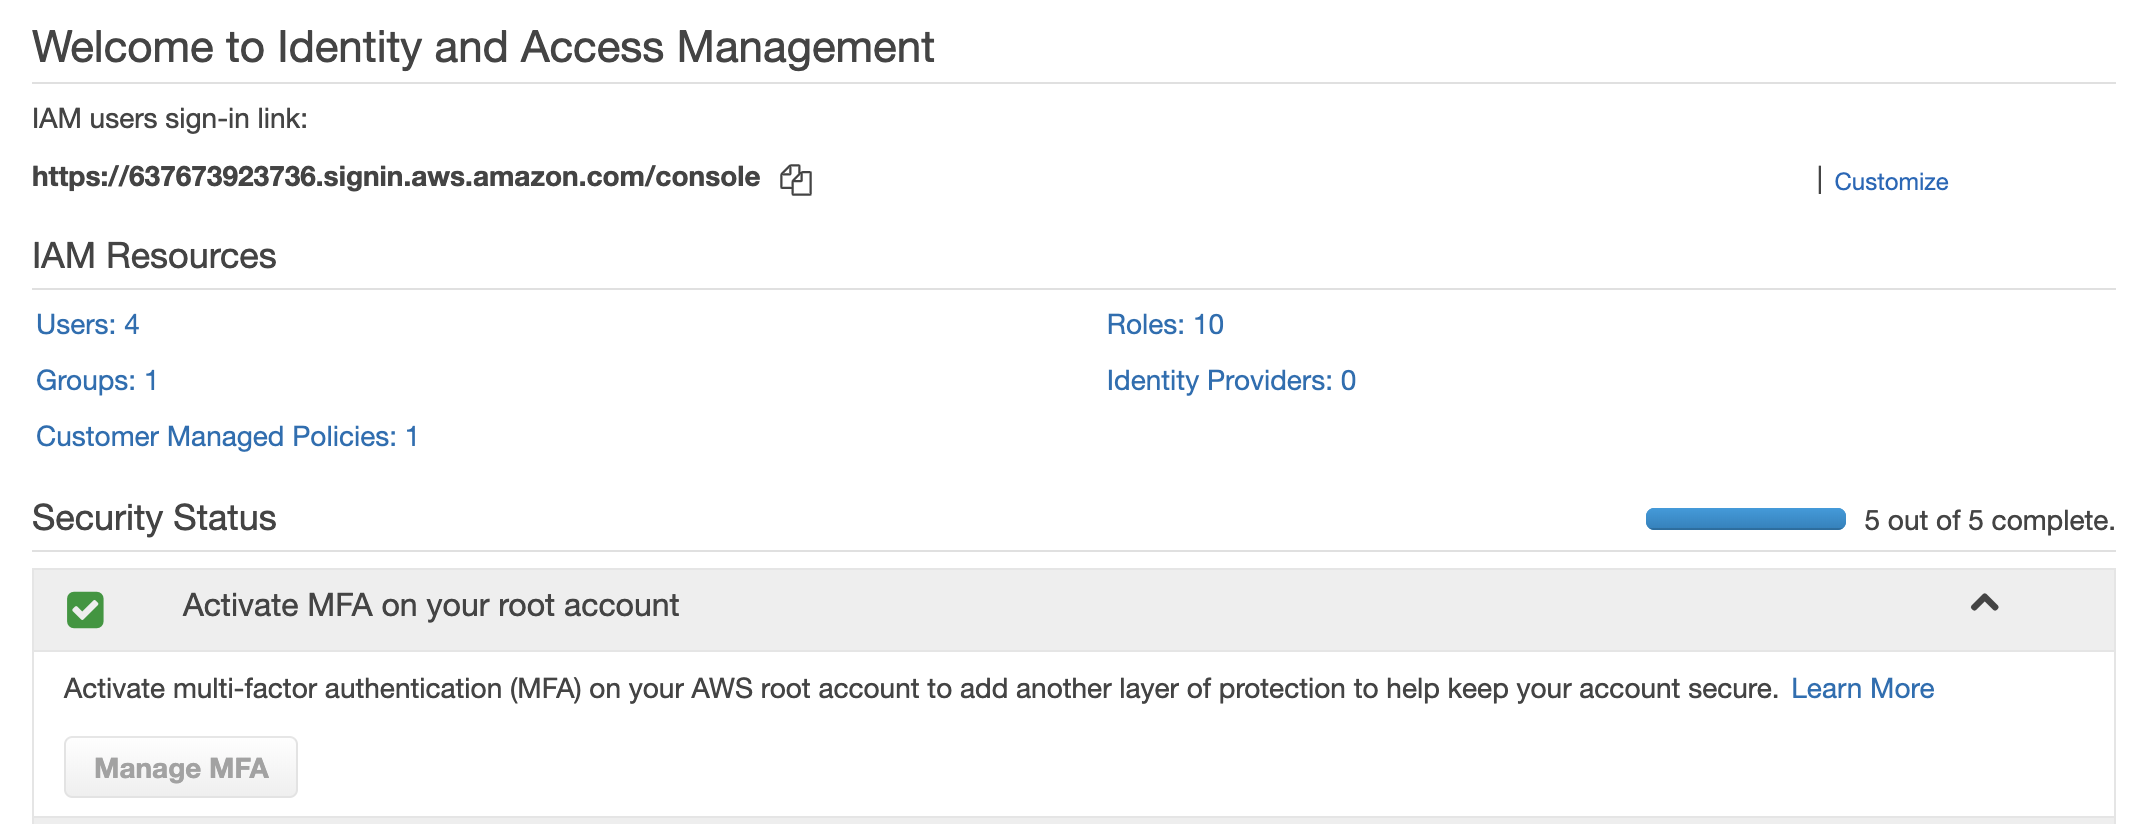Click the Security Status heading
Screen dimensions: 2148x824
[x=154, y=518]
